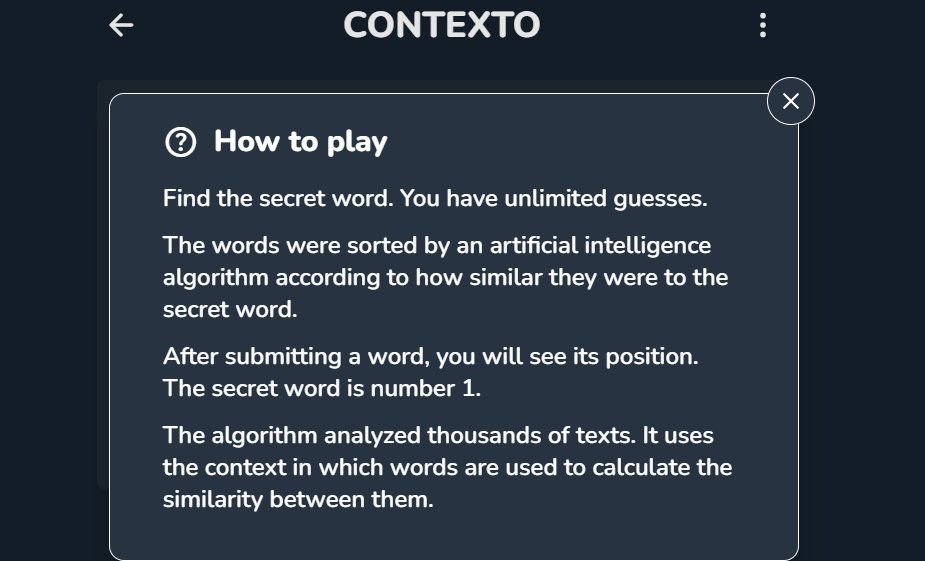Click the text line 'secret word.'
Image resolution: width=925 pixels, height=561 pixels.
tap(230, 309)
